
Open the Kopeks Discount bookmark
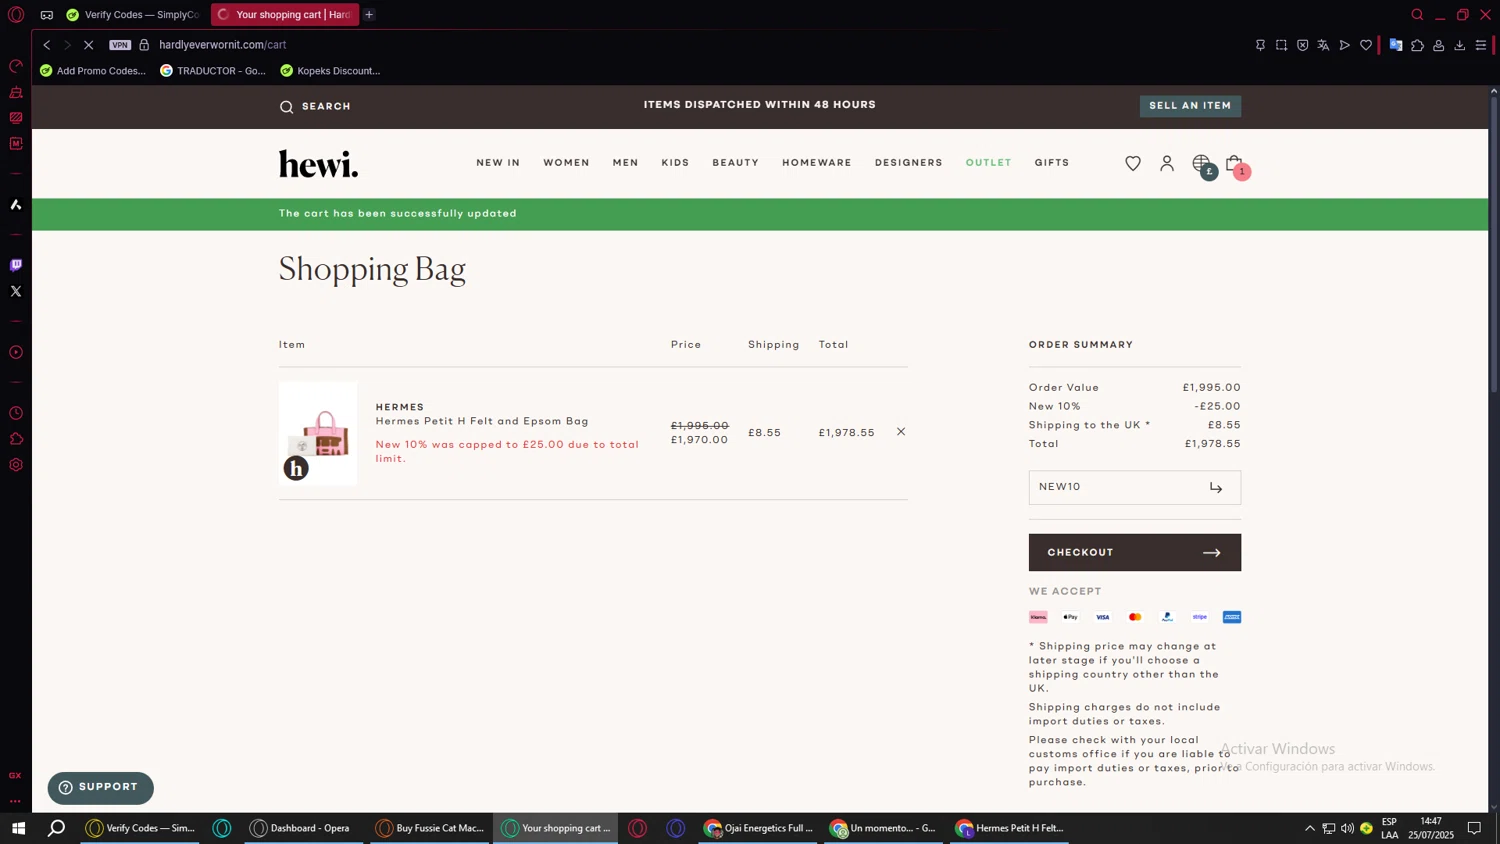[331, 71]
